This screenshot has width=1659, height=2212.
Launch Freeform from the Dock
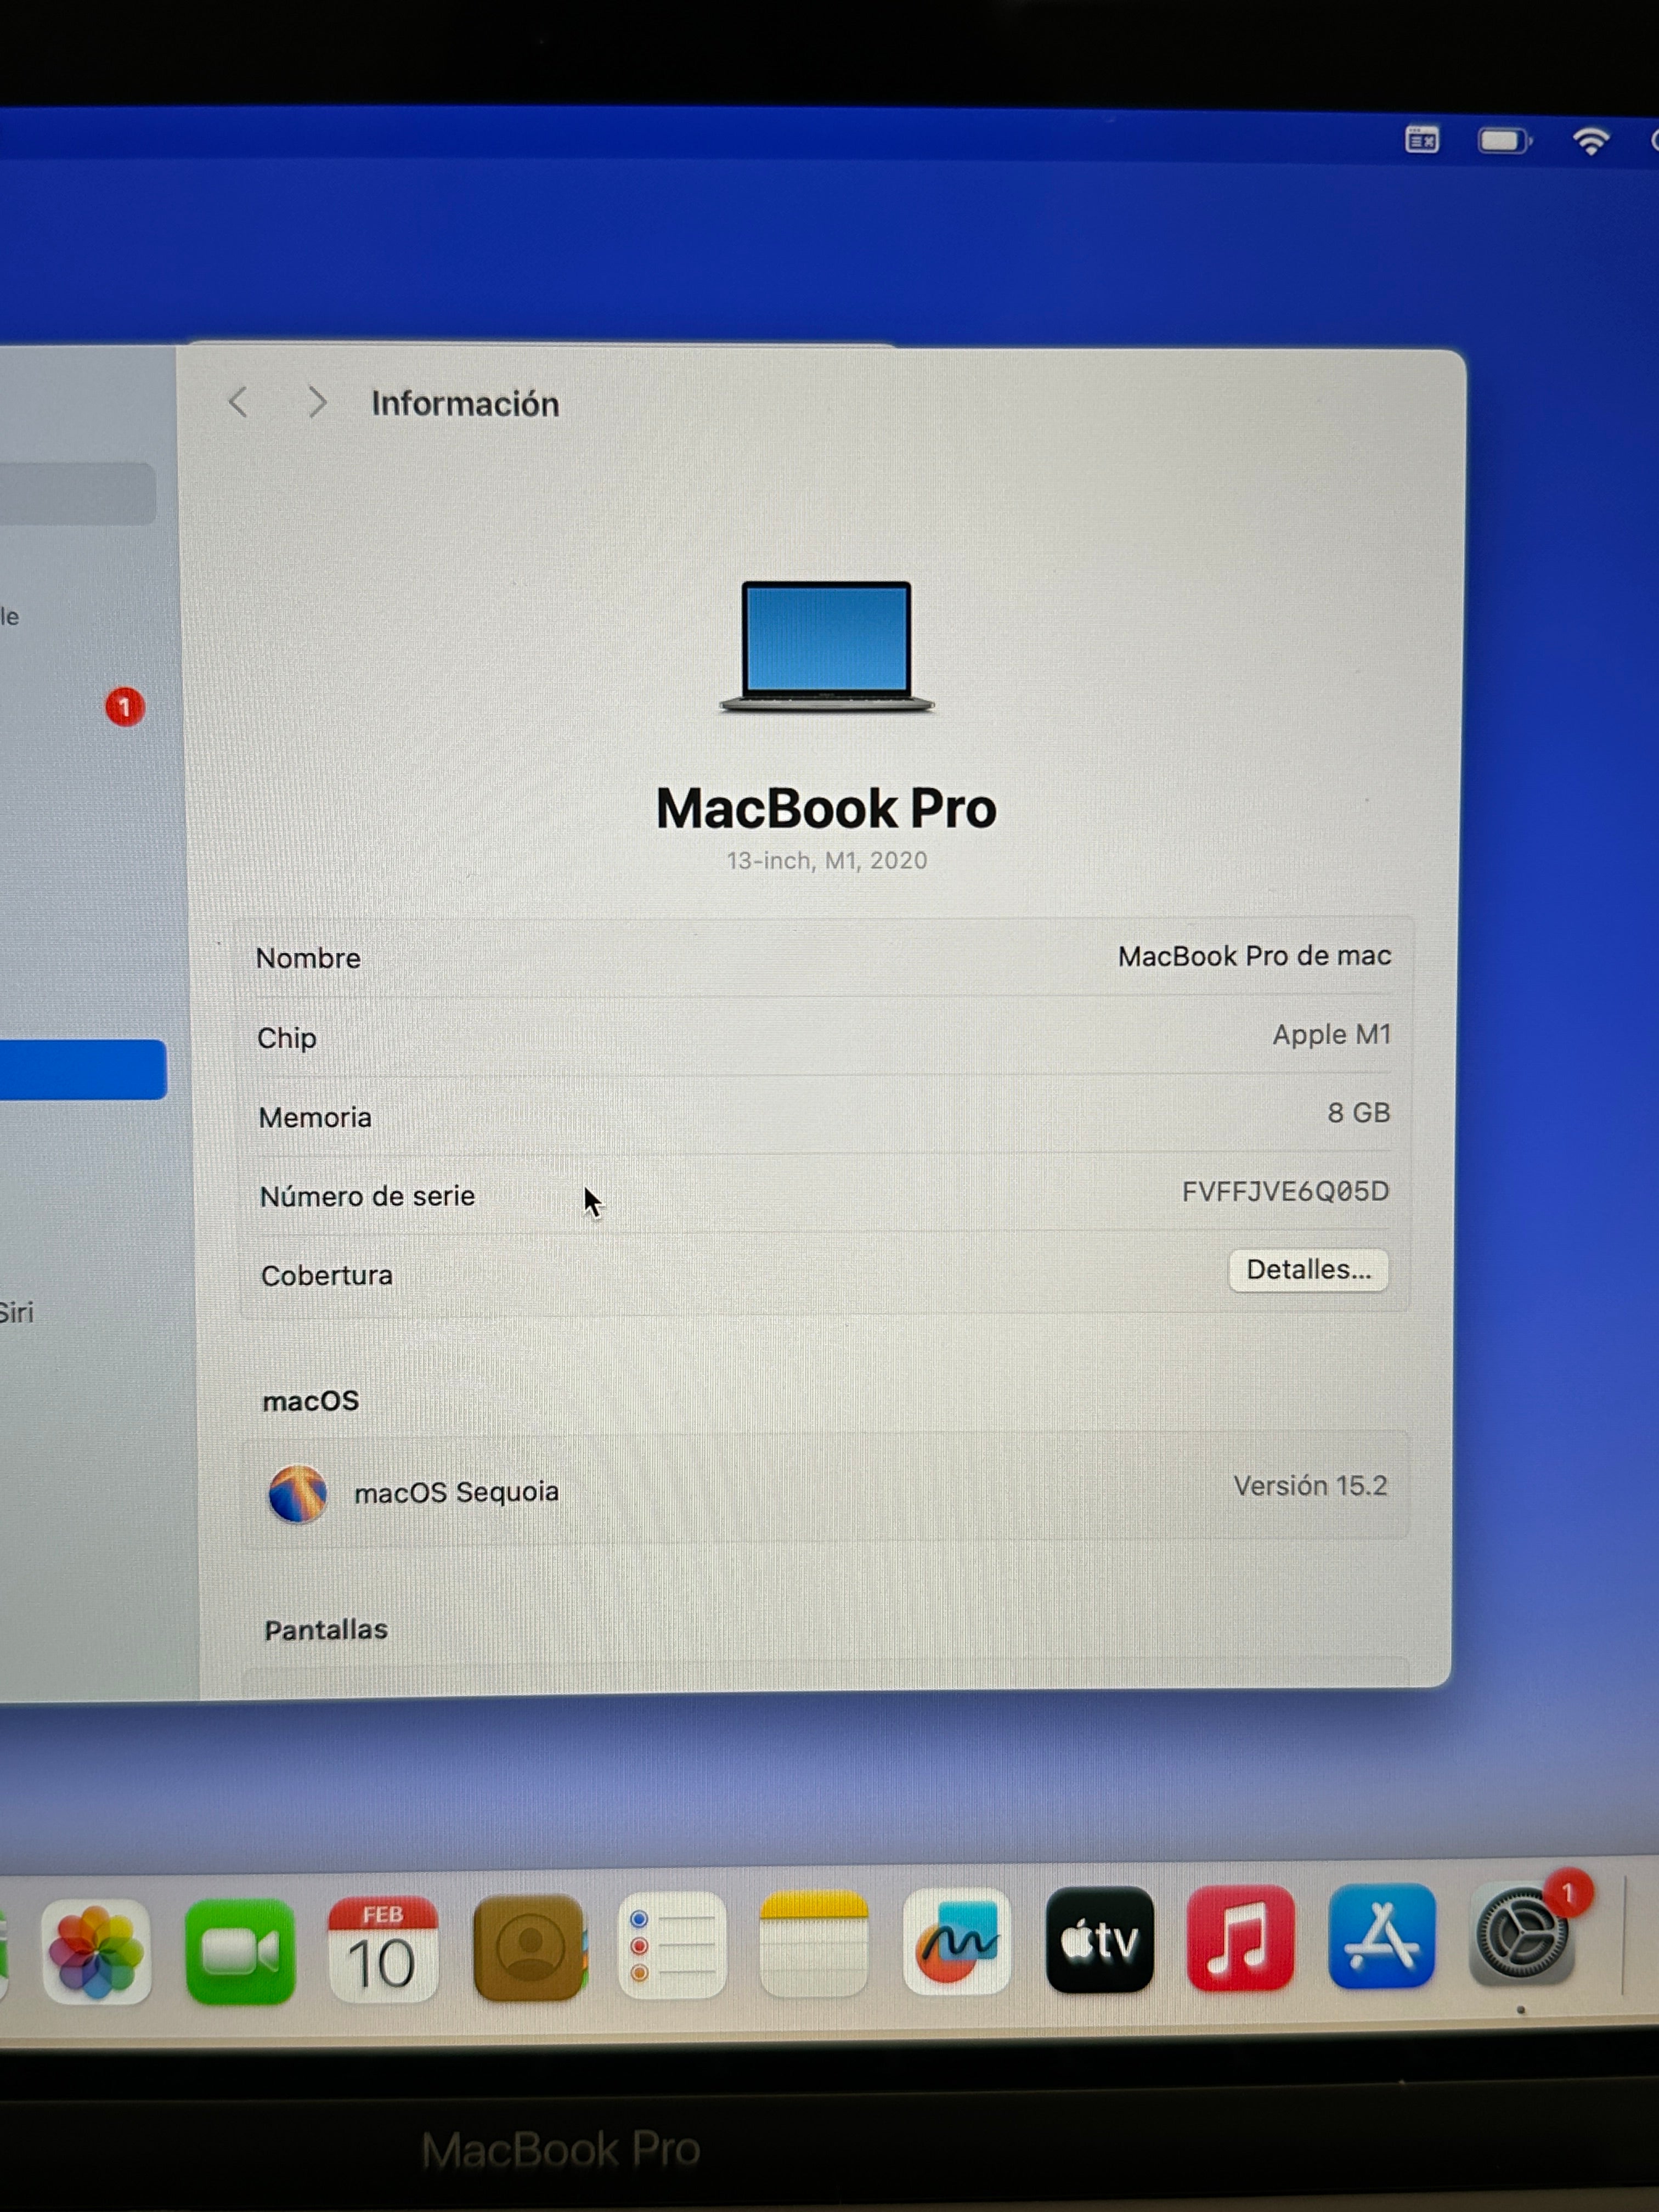[957, 1941]
